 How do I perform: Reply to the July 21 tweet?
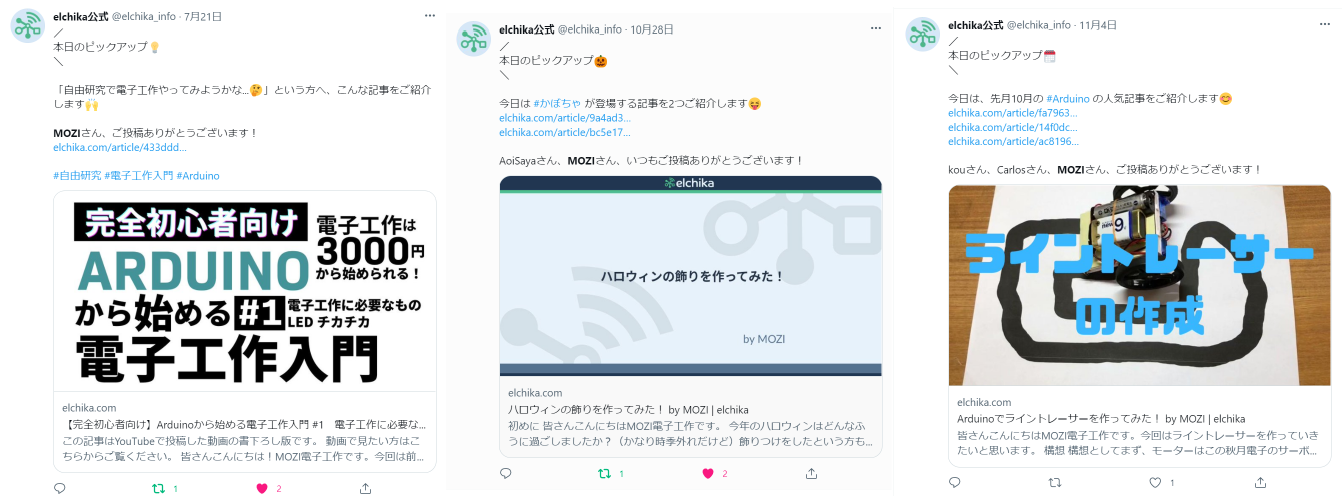(59, 488)
